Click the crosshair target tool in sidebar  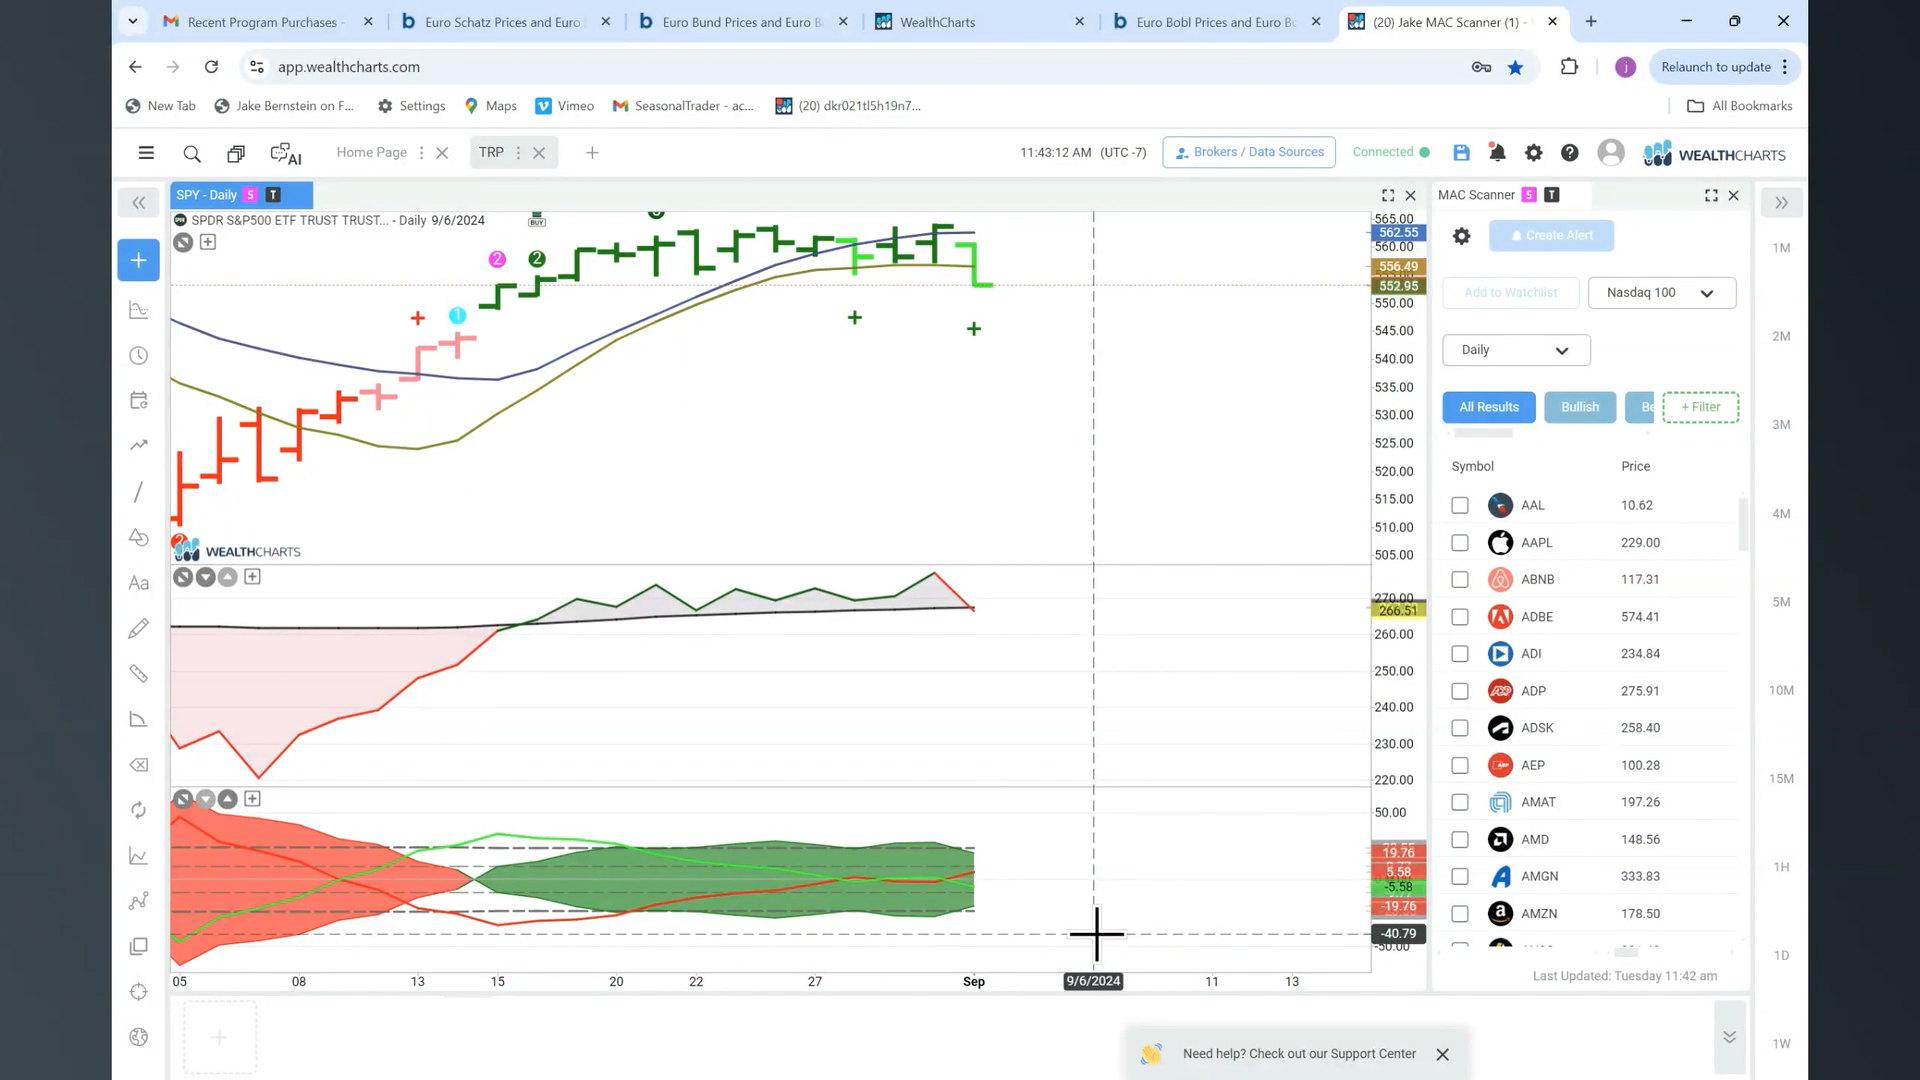tap(138, 992)
